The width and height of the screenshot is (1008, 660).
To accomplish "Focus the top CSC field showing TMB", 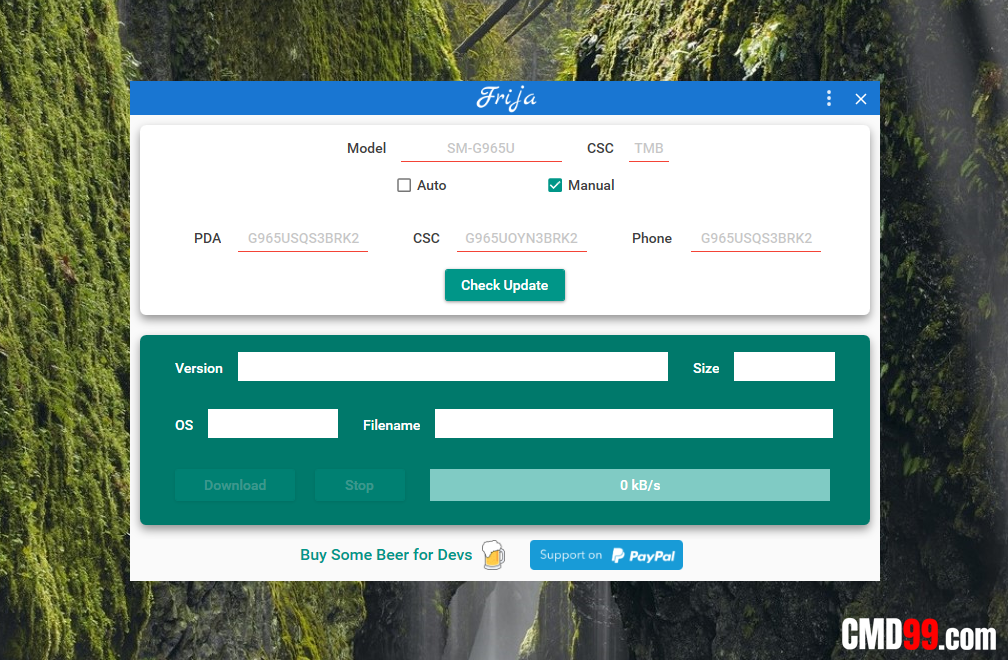I will click(x=649, y=148).
